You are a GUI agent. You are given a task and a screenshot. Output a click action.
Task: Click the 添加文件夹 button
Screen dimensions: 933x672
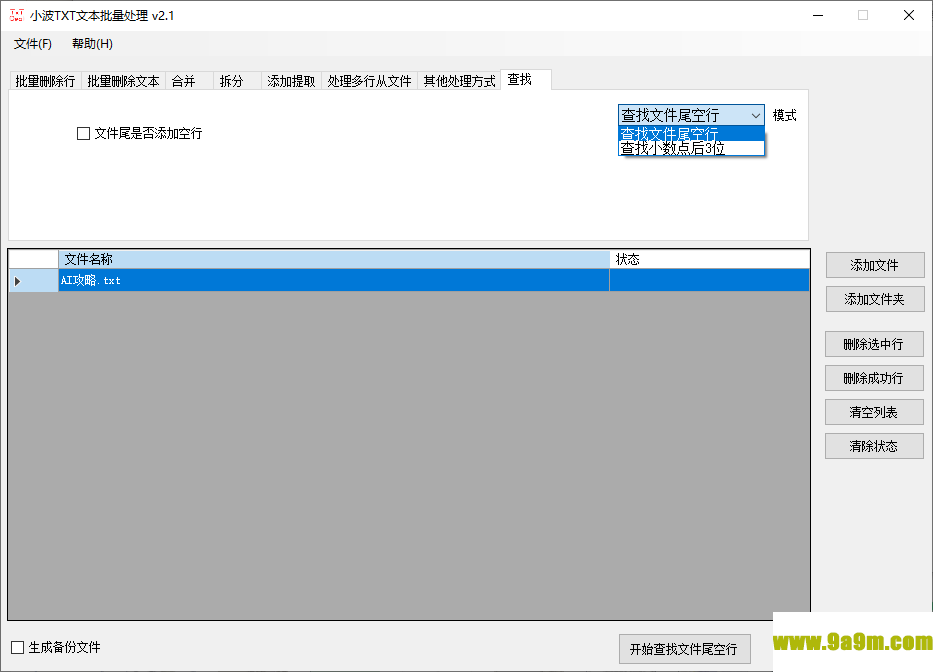point(875,299)
